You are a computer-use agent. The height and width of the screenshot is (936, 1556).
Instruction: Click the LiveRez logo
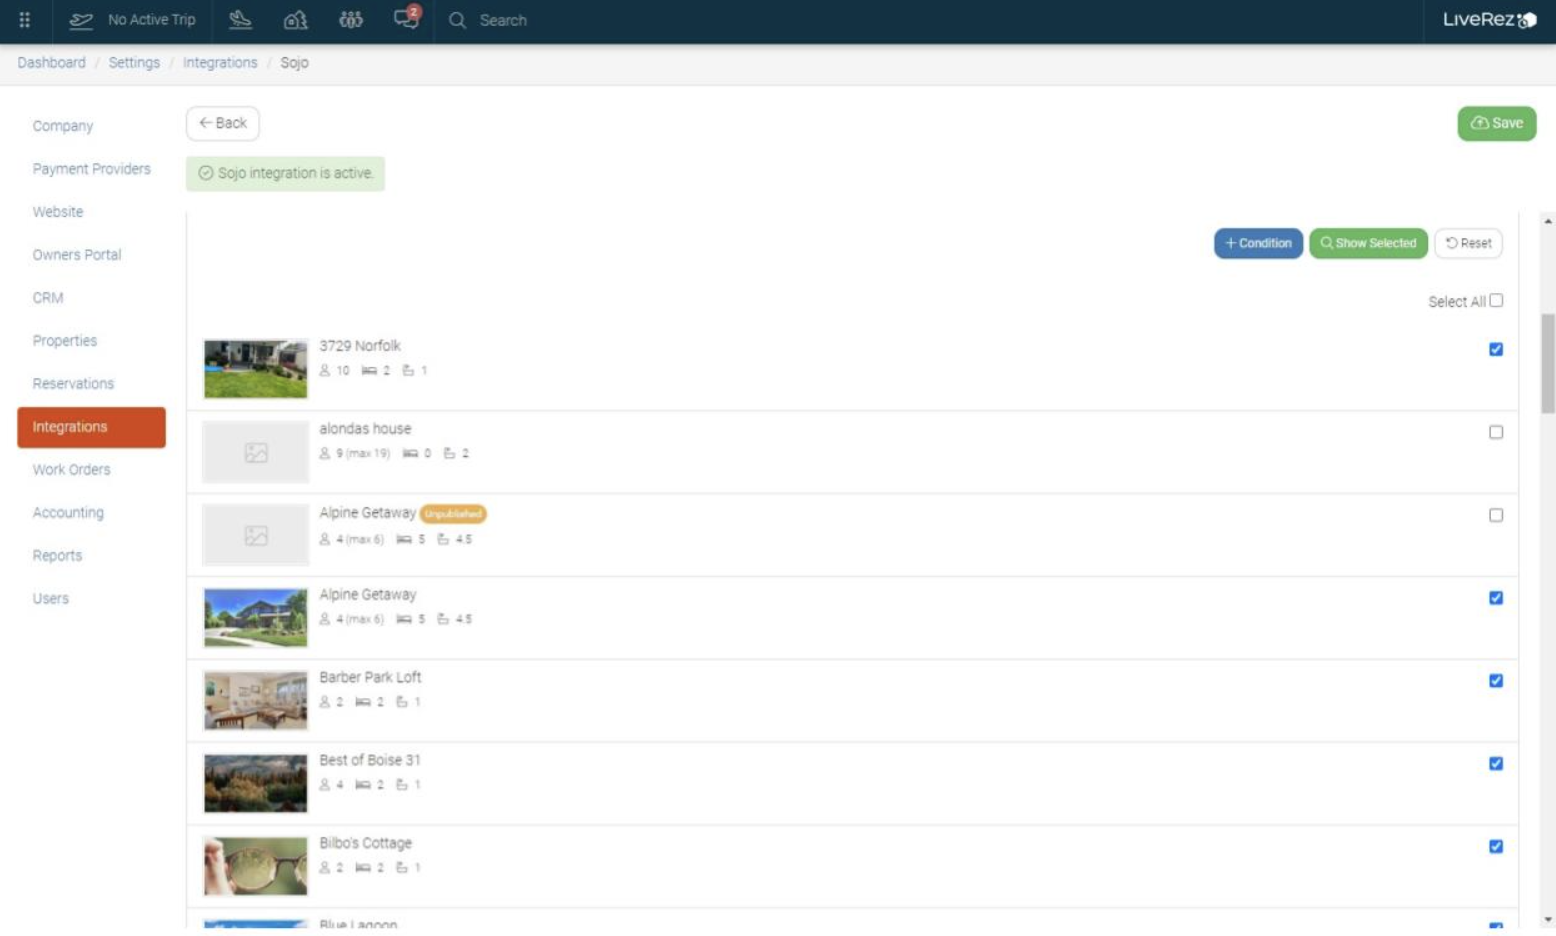tap(1488, 20)
